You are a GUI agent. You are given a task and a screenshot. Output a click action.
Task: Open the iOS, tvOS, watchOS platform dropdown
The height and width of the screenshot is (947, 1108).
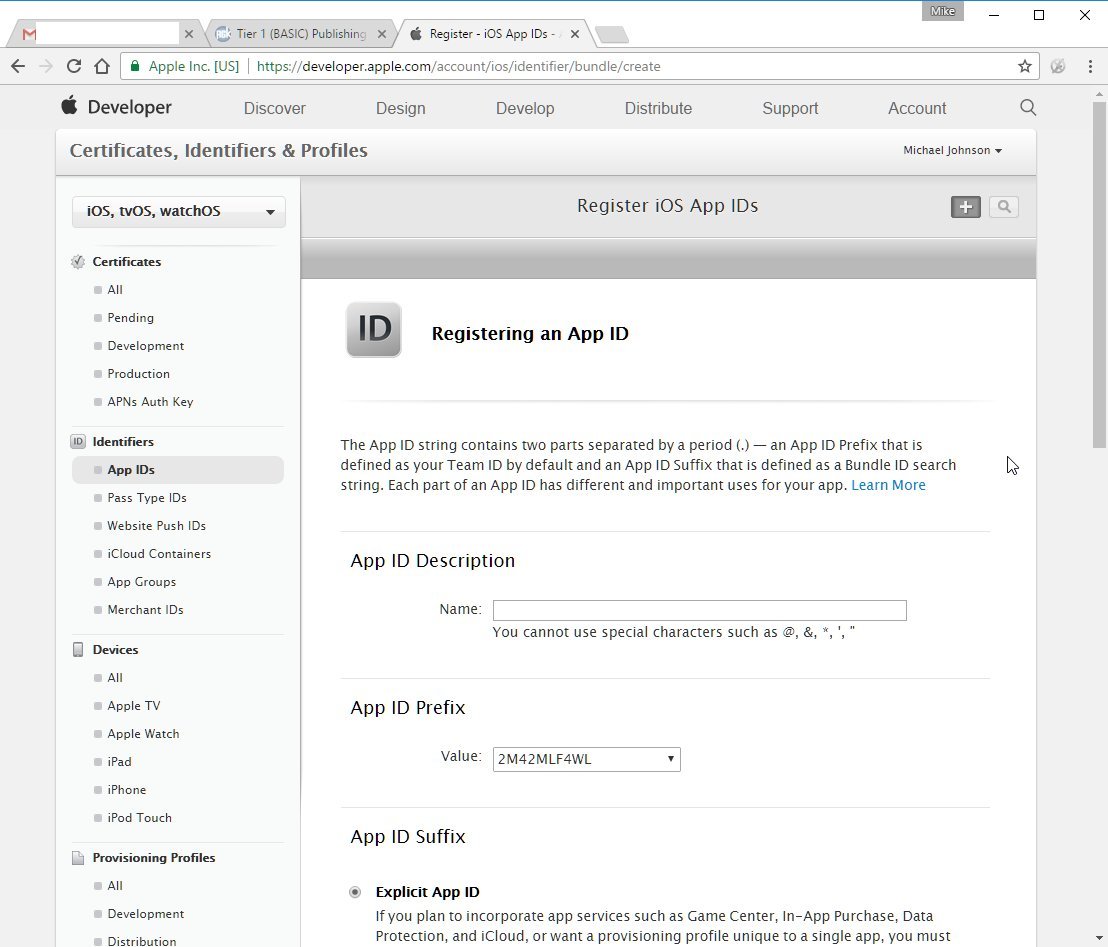point(179,211)
